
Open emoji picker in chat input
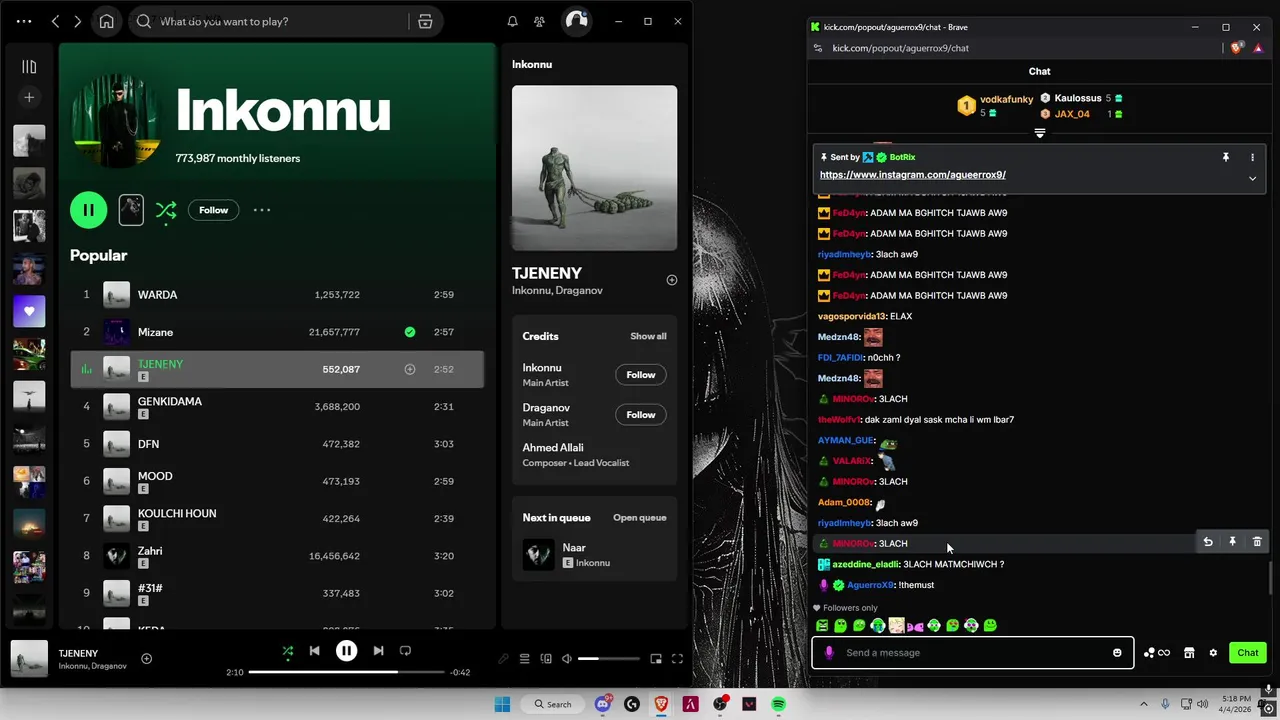coord(1117,653)
